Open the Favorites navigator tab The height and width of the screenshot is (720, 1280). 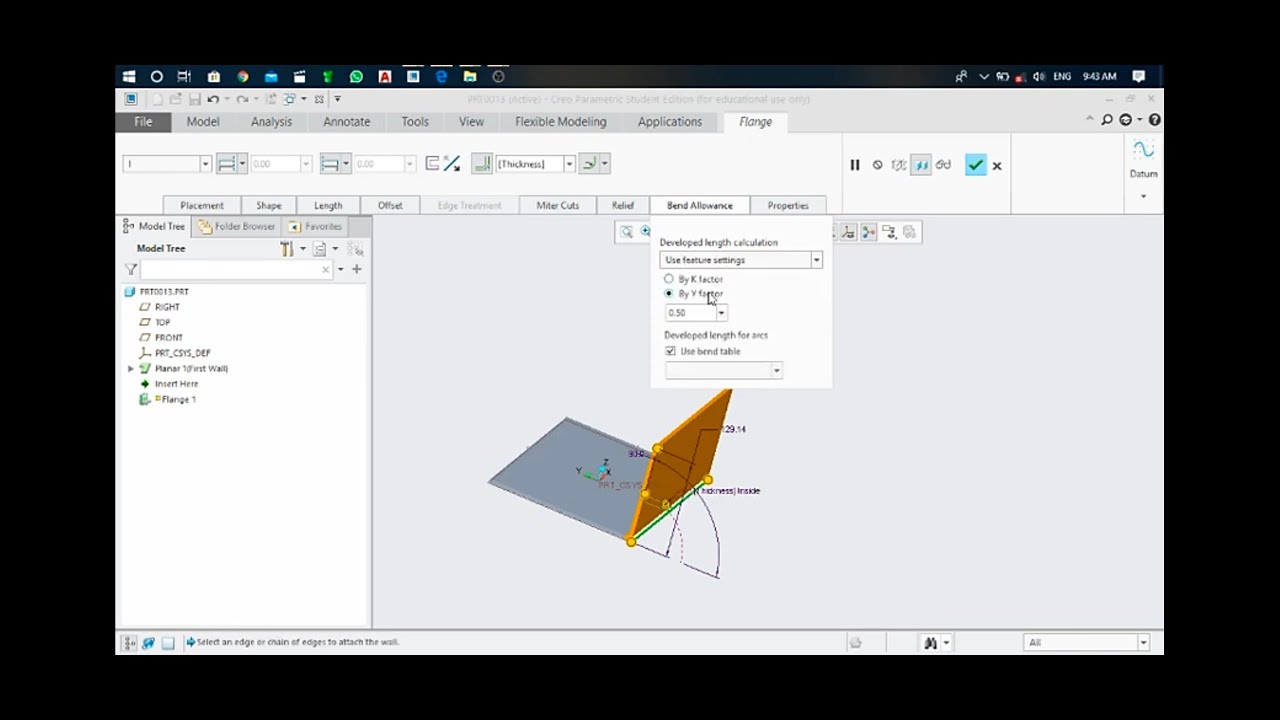tap(315, 226)
